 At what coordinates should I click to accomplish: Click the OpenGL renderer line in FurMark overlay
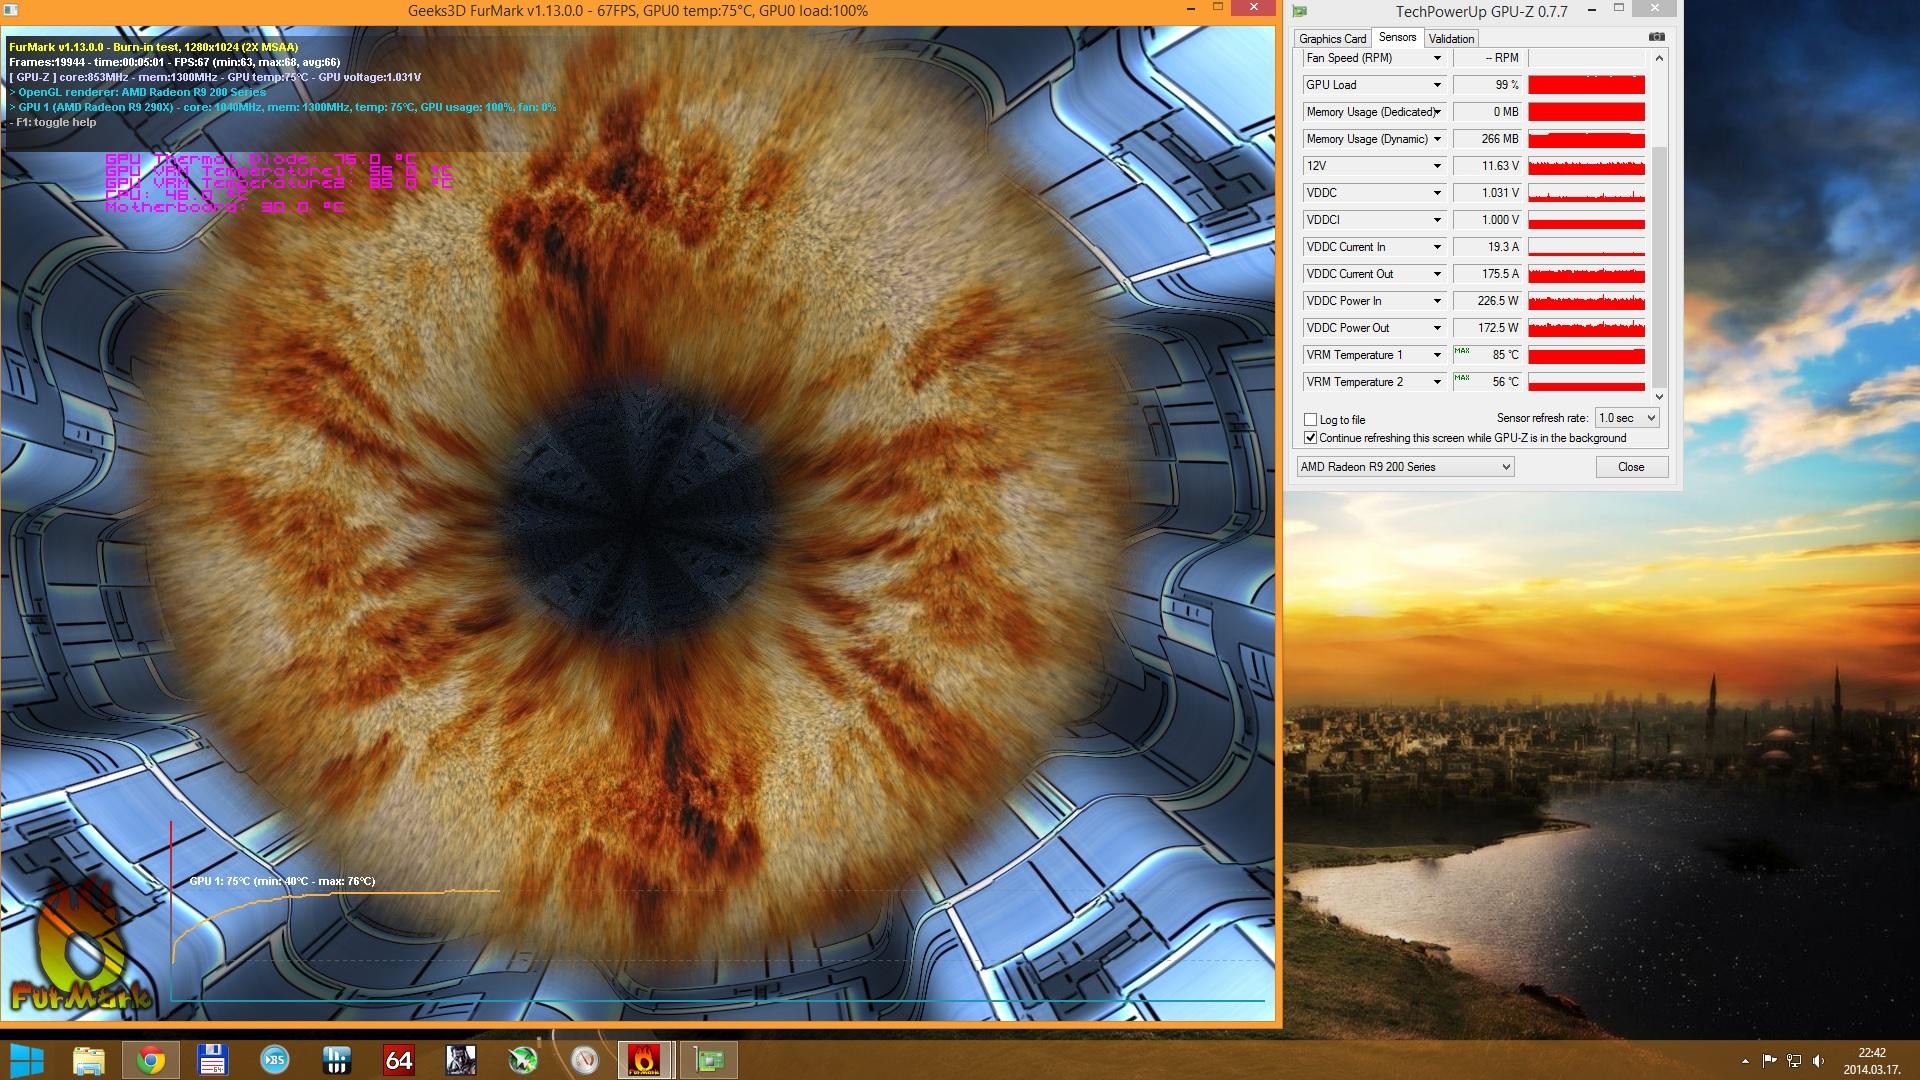138,92
